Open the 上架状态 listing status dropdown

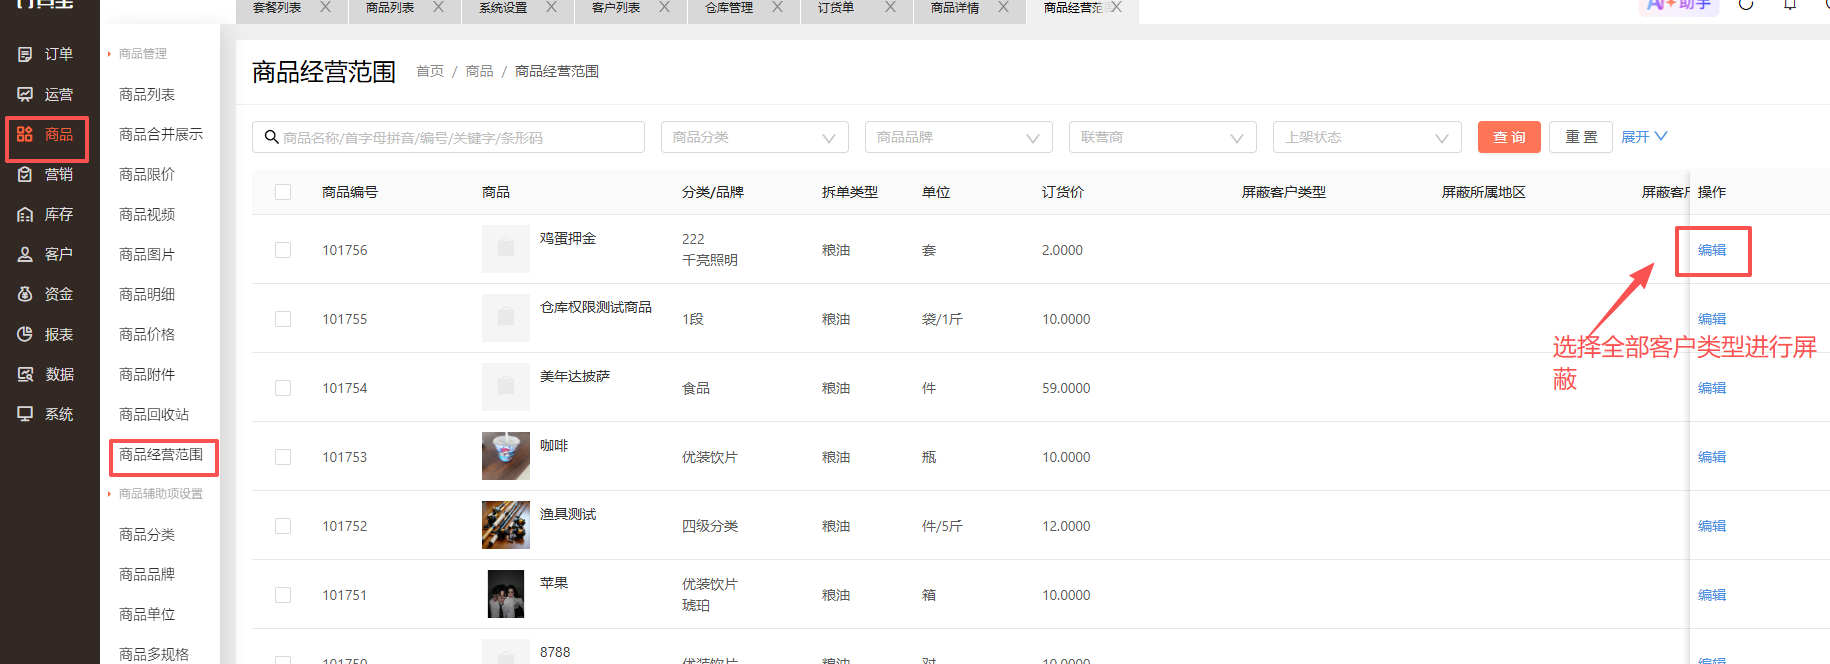click(x=1367, y=137)
